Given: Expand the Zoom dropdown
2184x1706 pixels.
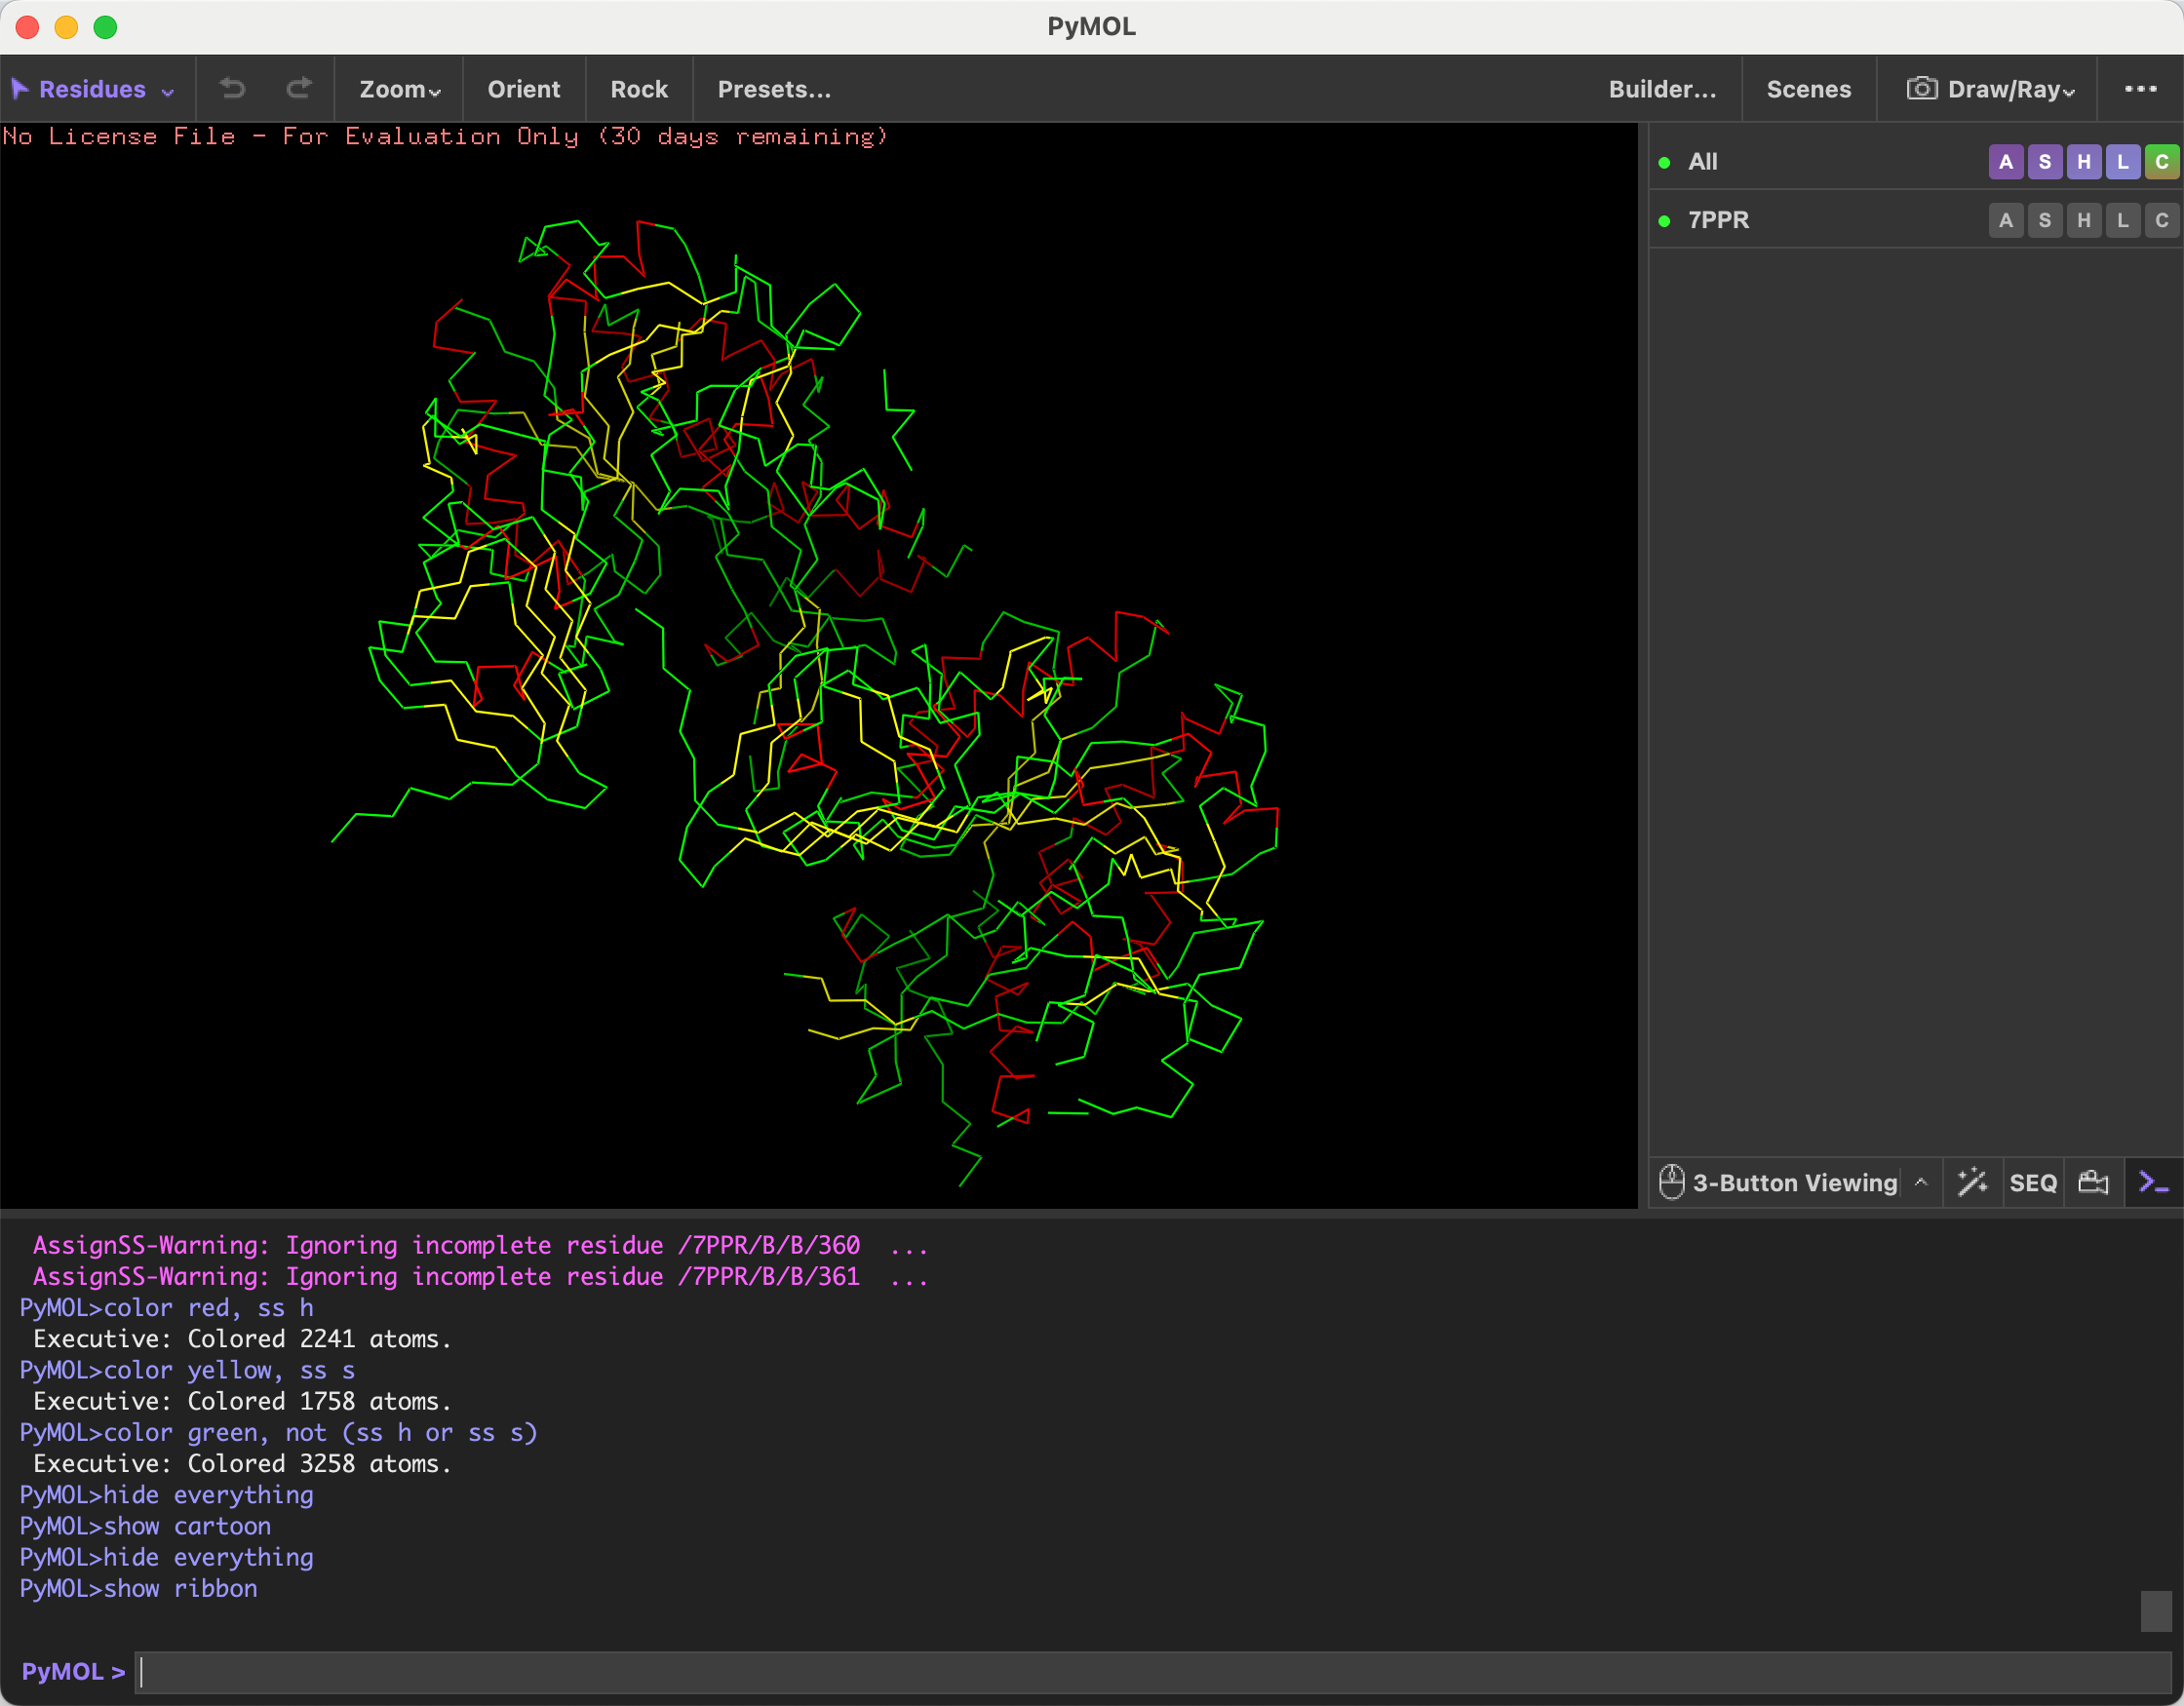Looking at the screenshot, I should pos(400,89).
